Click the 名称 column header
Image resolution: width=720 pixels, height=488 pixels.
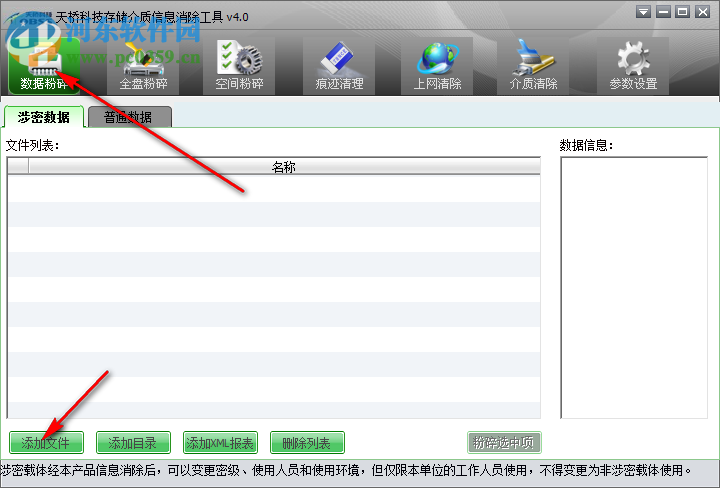[284, 166]
